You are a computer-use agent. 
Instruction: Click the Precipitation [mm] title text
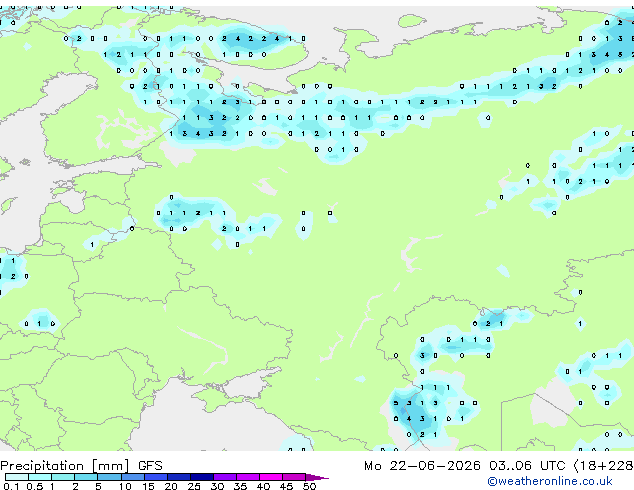point(65,466)
